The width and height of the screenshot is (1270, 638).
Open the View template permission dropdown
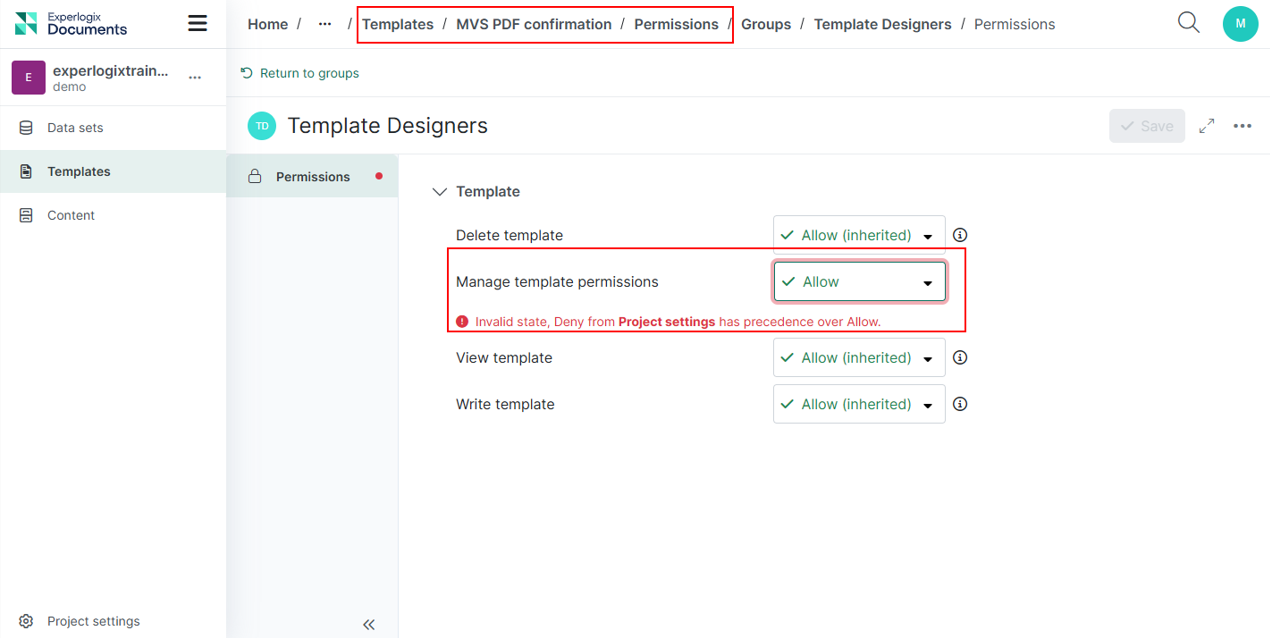click(x=859, y=358)
